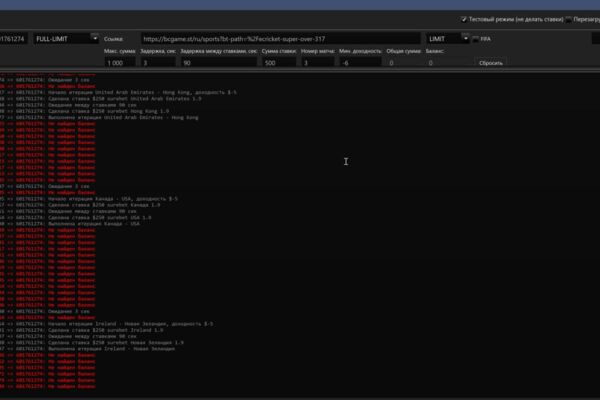Open the LIMIT dropdown
Viewport: 600px width, 400px height.
[x=448, y=39]
